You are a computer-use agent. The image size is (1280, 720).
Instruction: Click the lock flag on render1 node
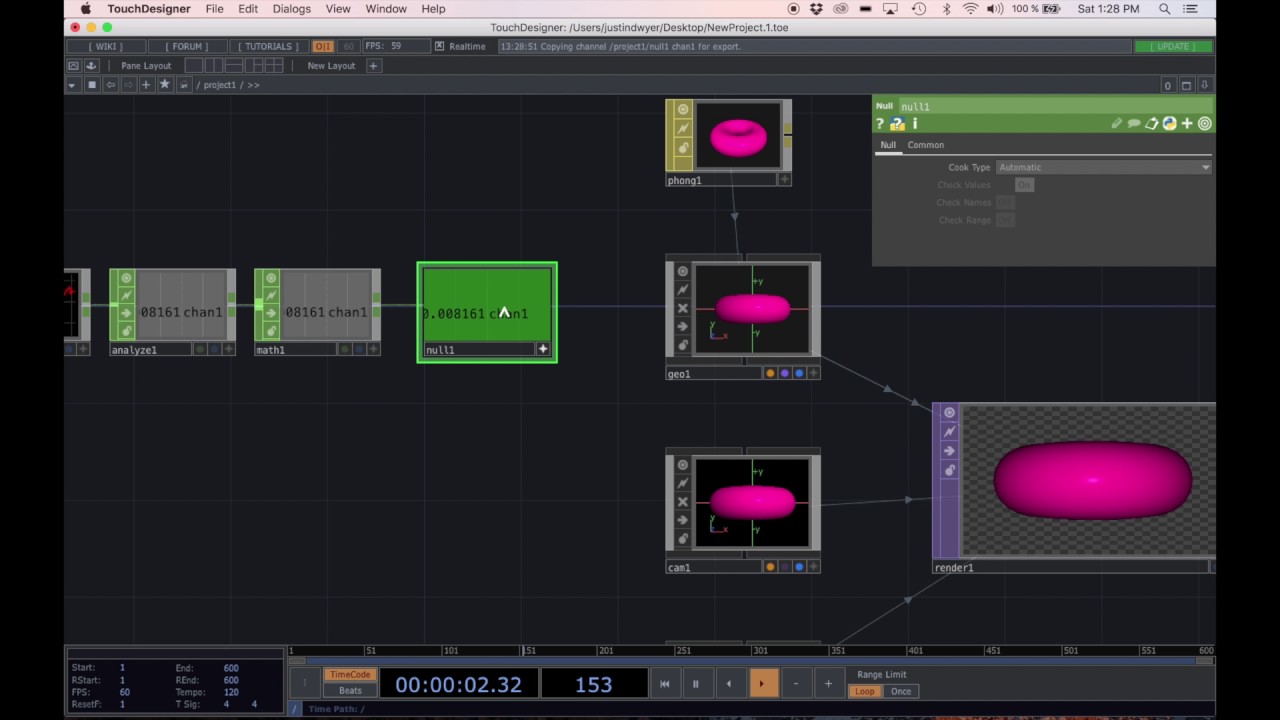click(x=949, y=470)
